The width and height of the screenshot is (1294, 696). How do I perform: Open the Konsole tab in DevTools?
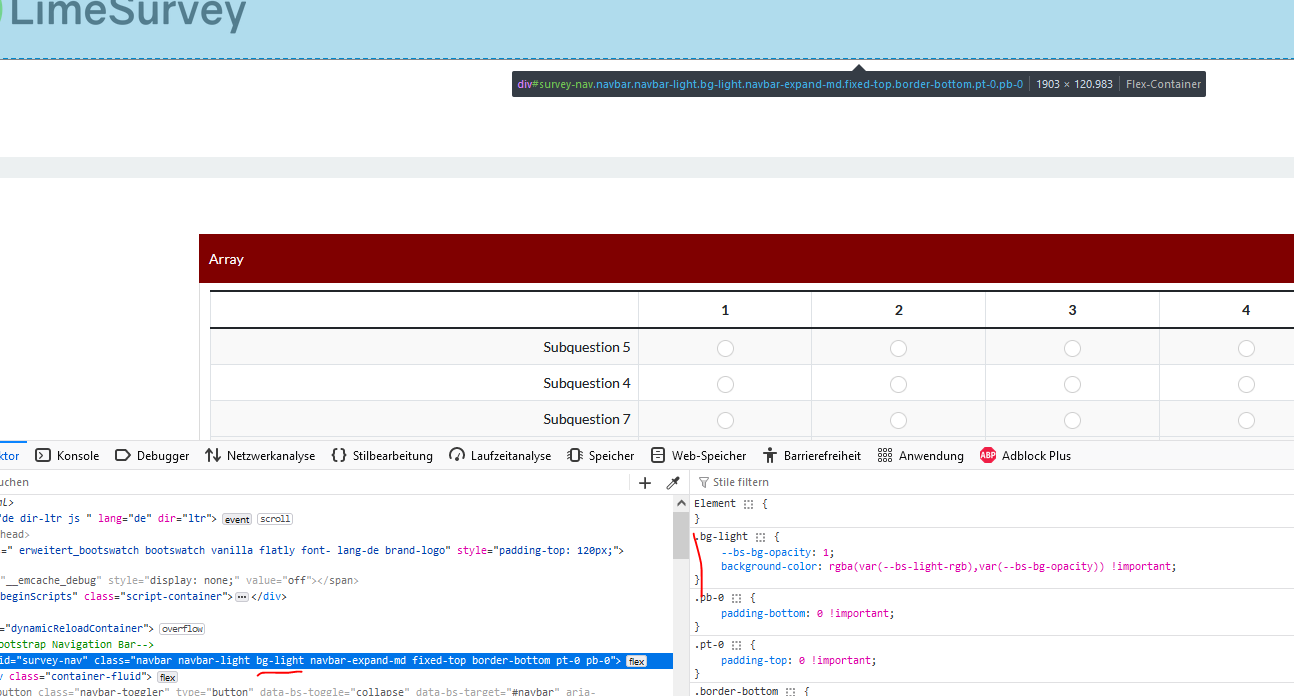[x=68, y=455]
